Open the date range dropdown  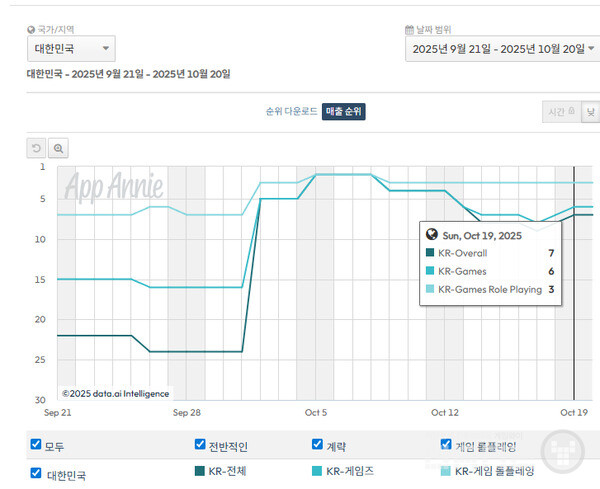coord(501,49)
